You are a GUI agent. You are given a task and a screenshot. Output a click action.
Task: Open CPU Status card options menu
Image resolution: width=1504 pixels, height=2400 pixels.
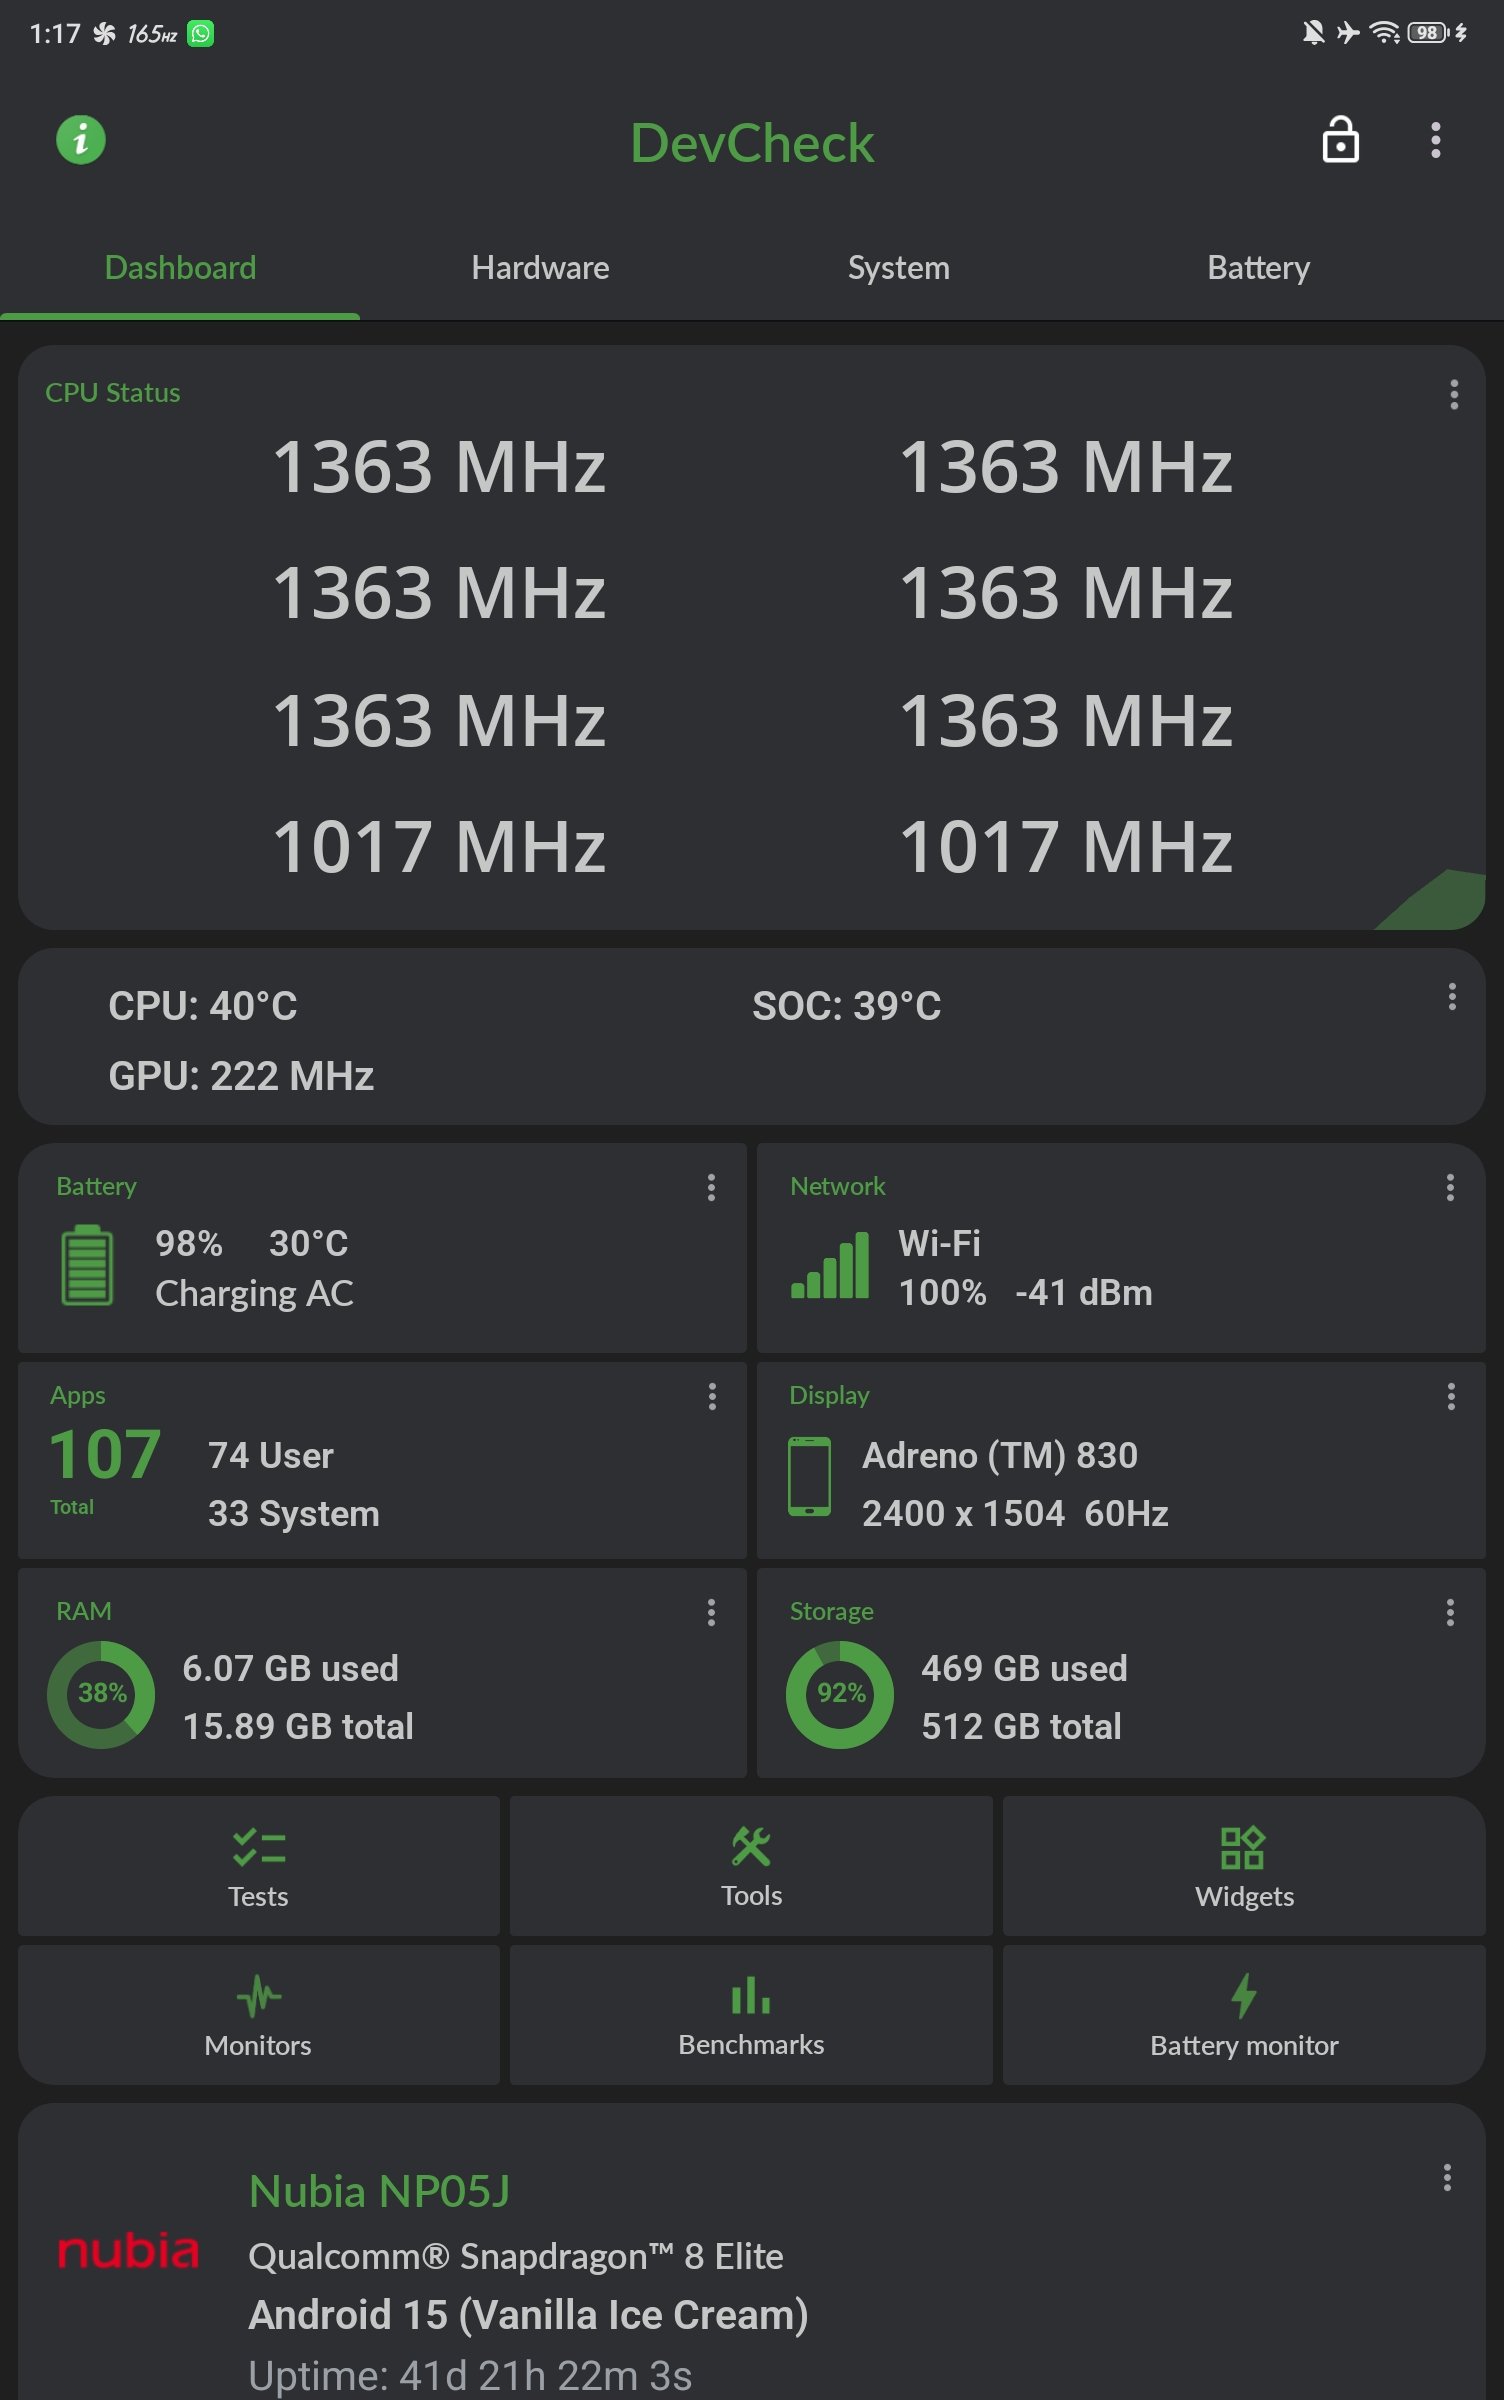click(x=1454, y=395)
